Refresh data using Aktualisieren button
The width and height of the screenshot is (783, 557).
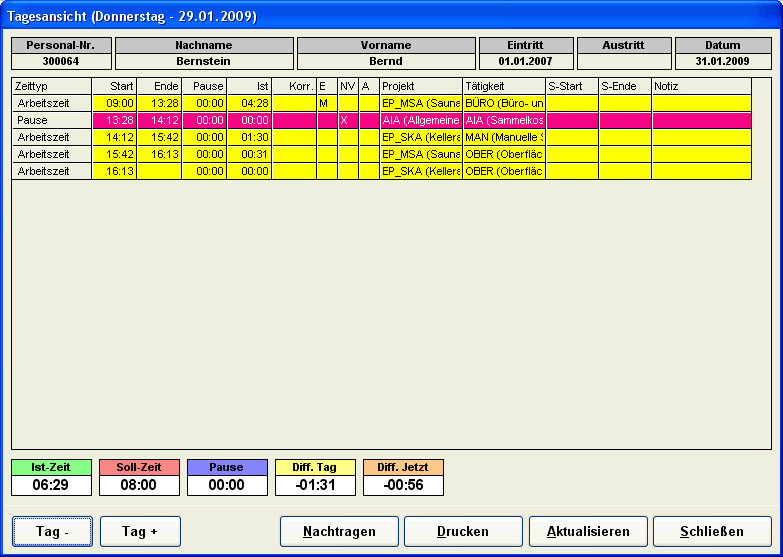(587, 532)
